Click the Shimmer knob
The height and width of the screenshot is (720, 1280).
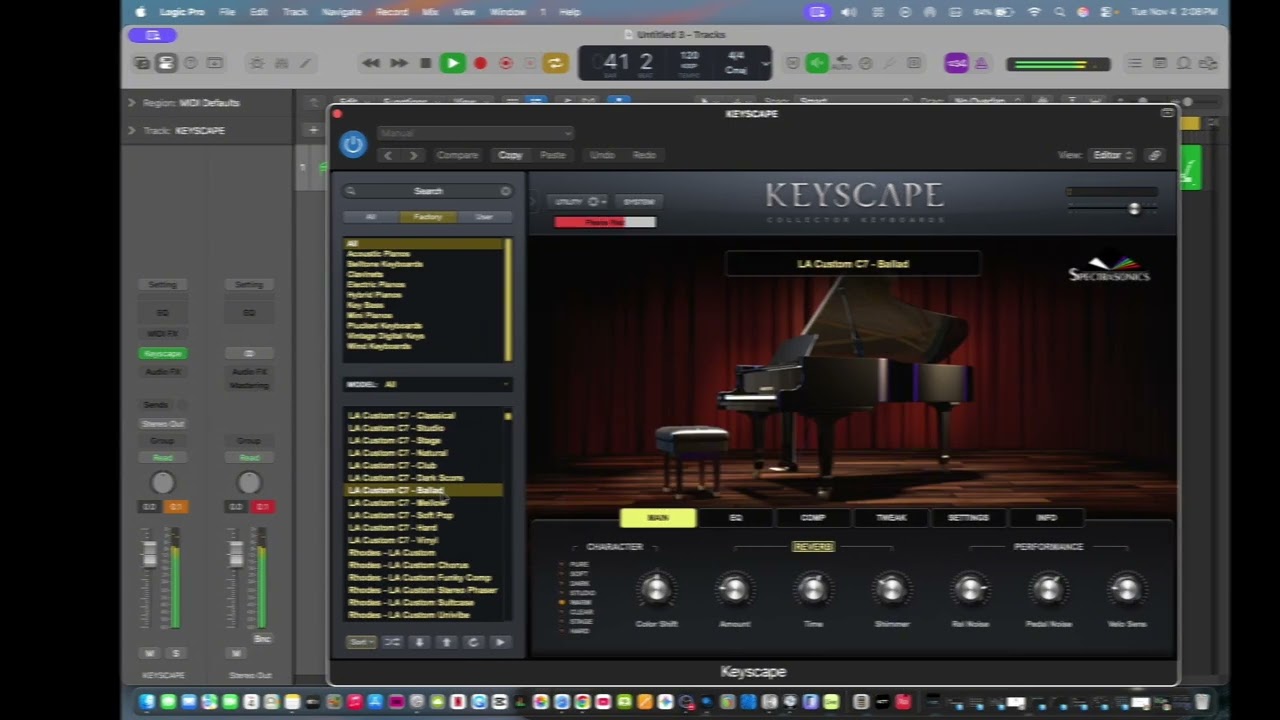[891, 590]
